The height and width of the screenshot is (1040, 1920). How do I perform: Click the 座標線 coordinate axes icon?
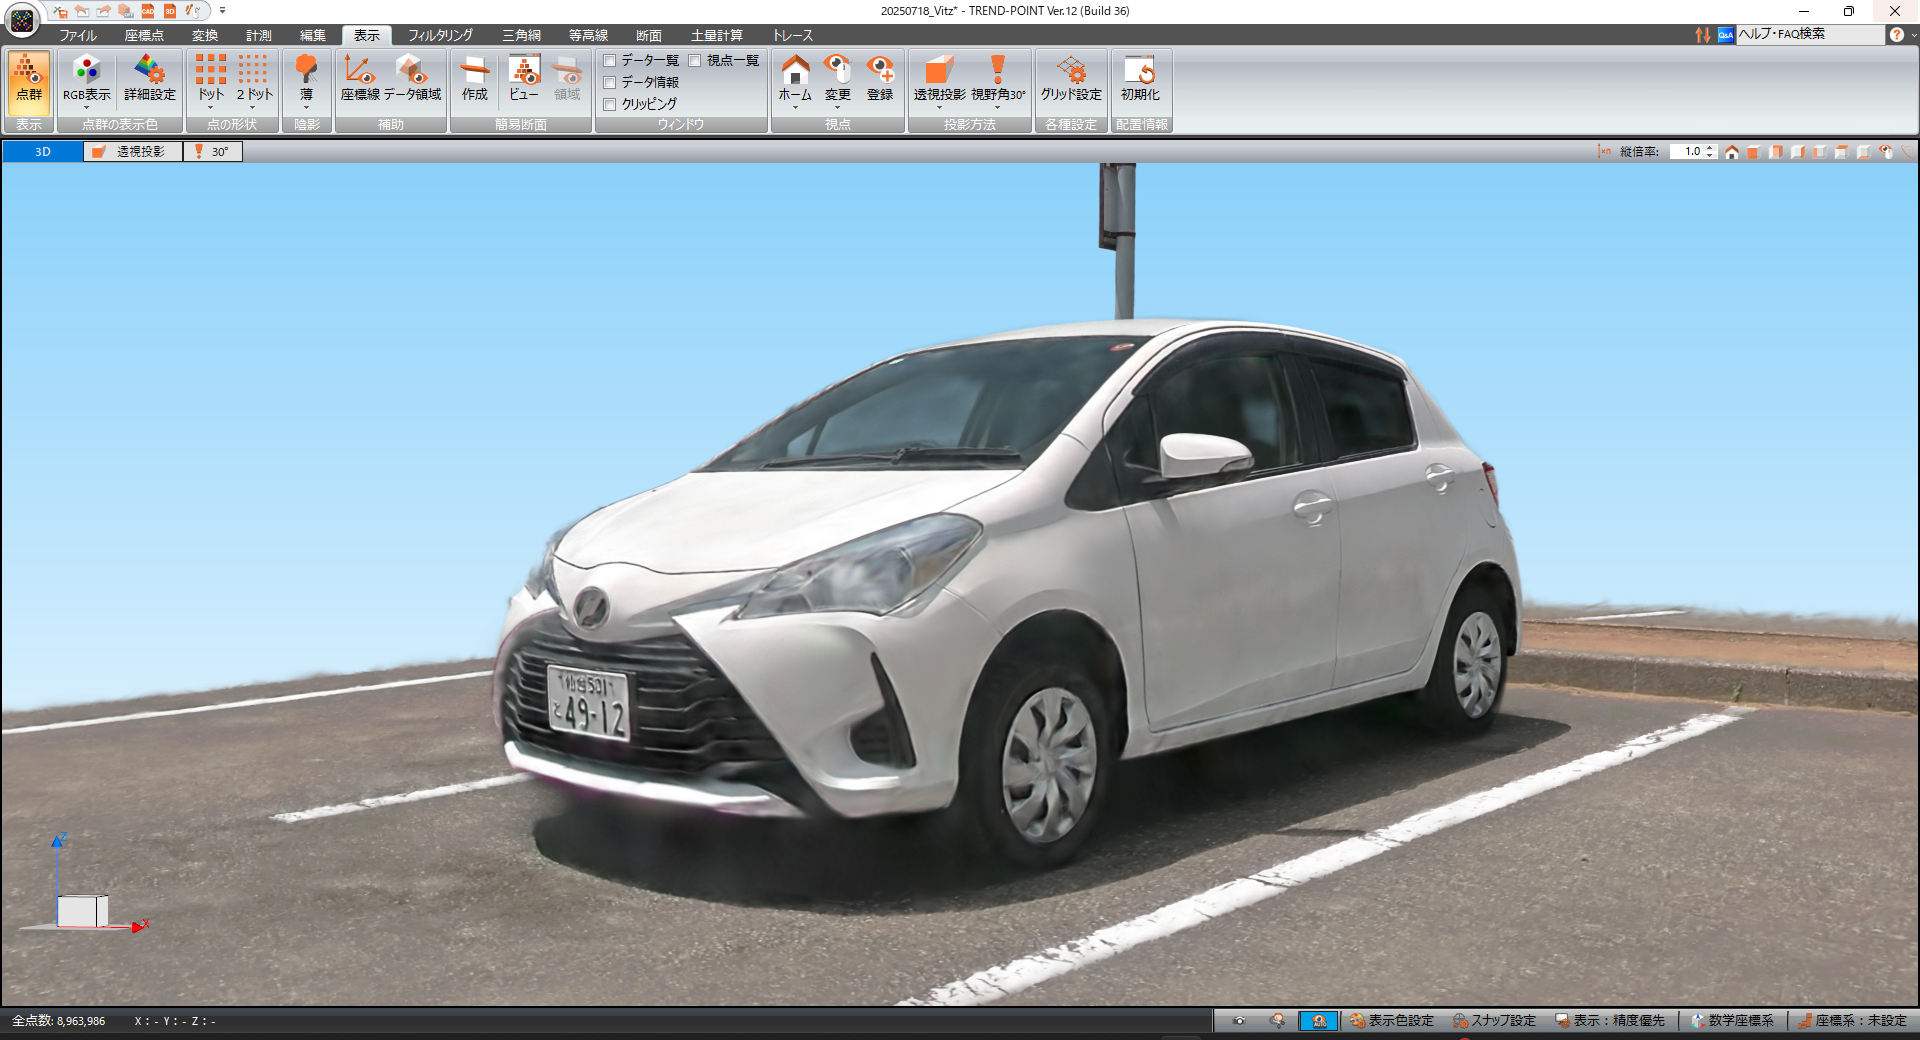pos(360,79)
